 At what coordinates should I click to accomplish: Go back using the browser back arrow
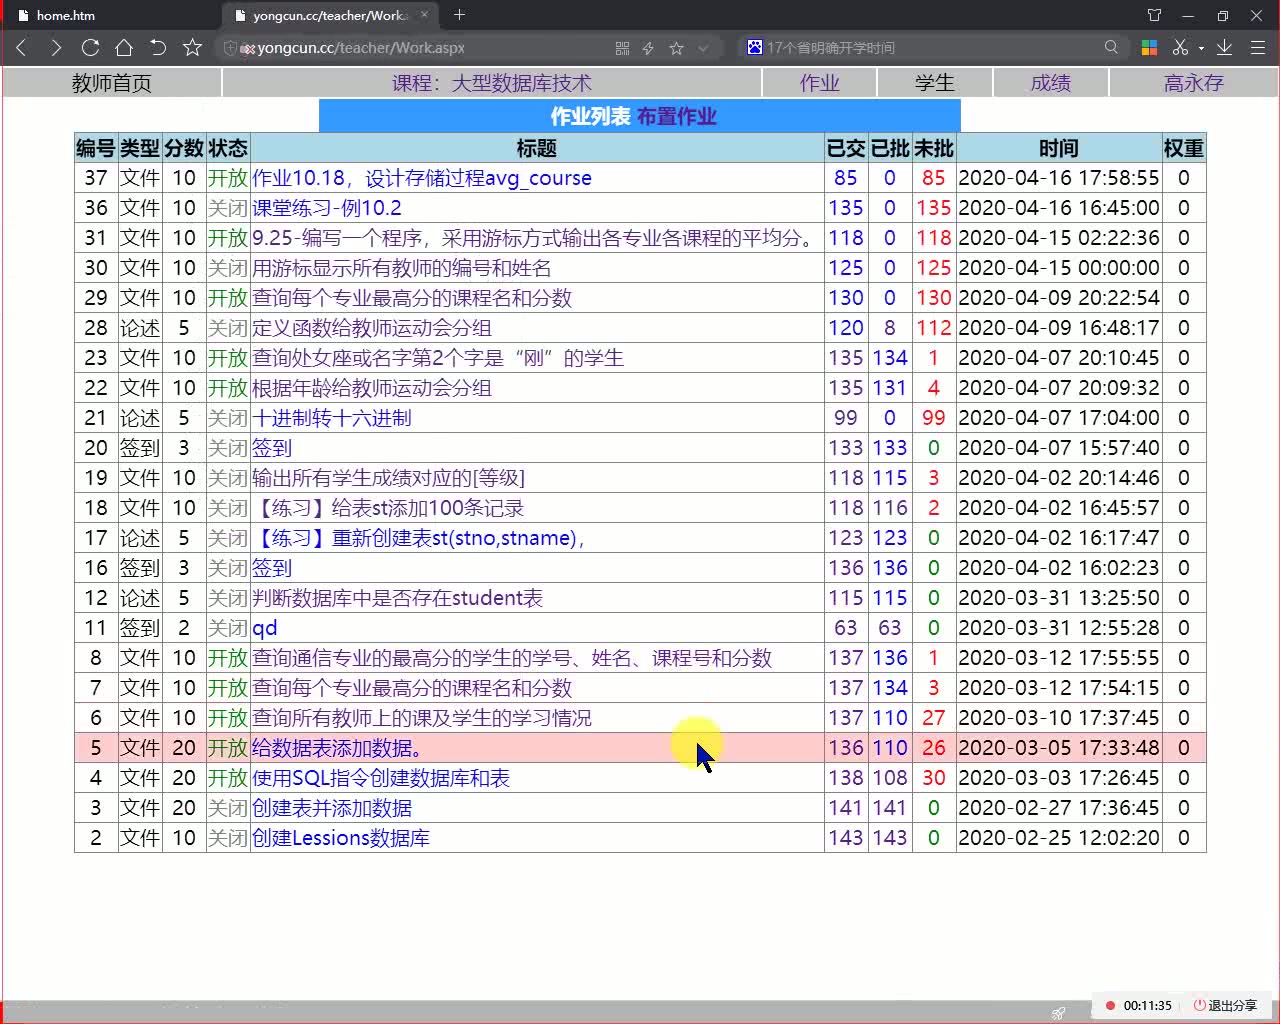(x=22, y=47)
